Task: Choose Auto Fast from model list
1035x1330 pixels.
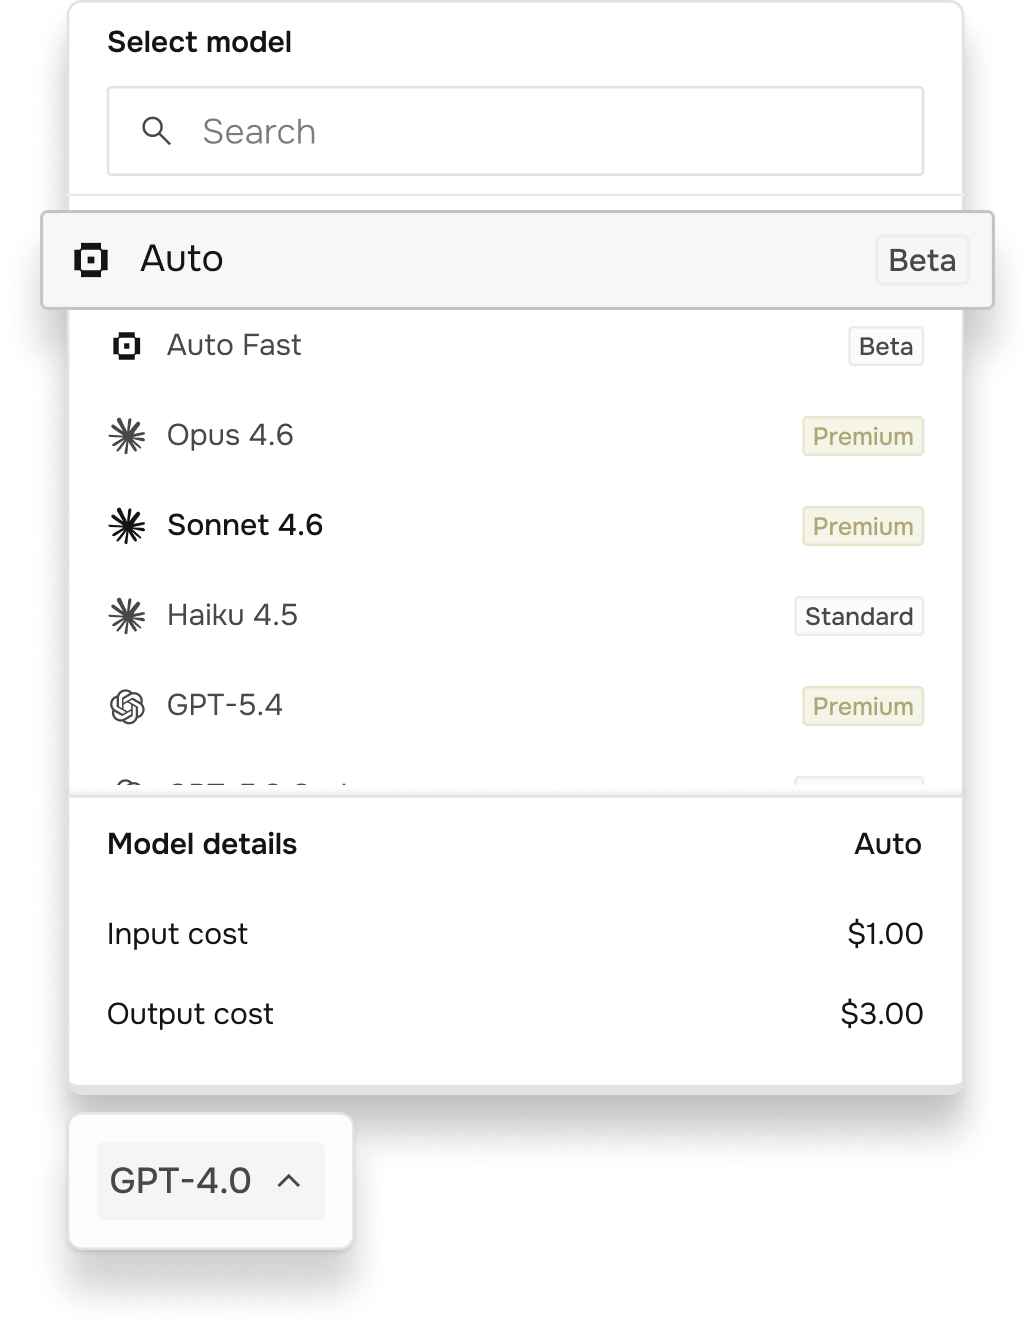Action: click(x=516, y=346)
